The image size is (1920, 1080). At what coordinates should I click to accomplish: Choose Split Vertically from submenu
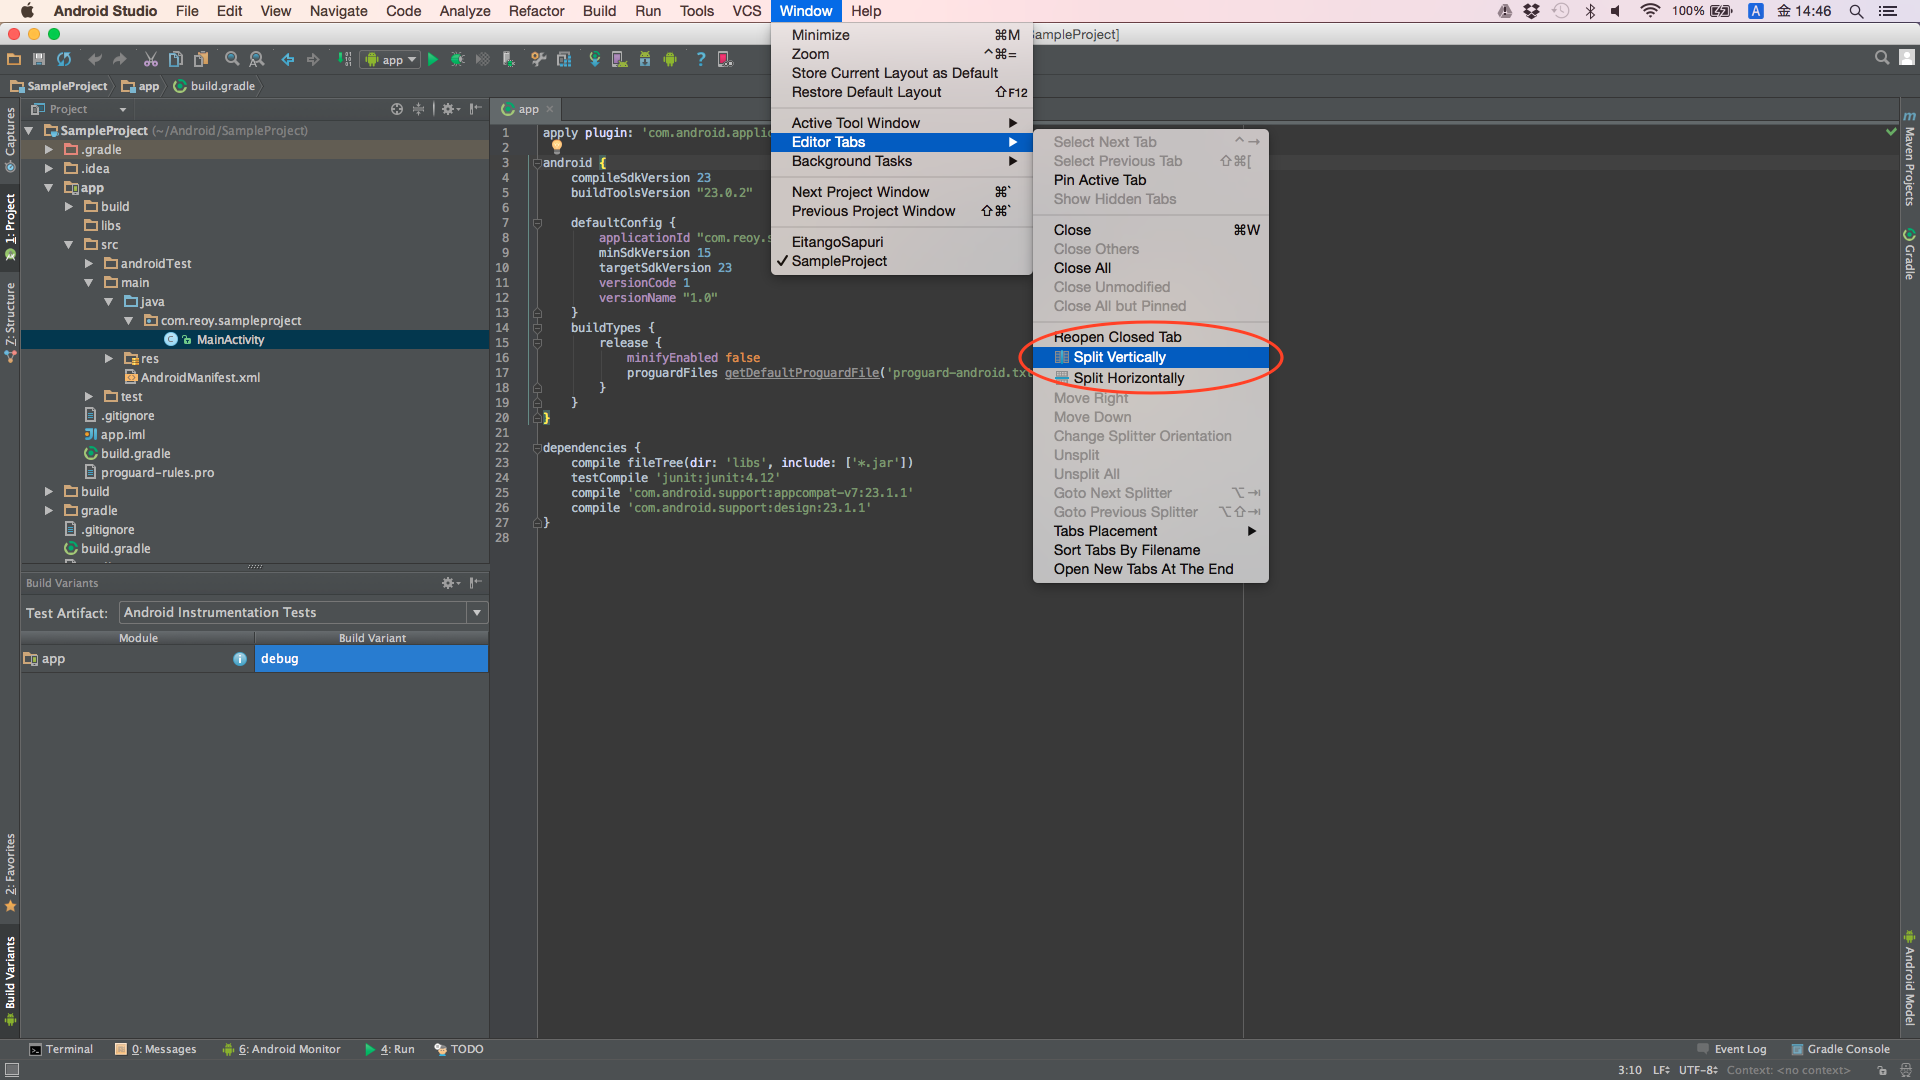pos(1119,357)
